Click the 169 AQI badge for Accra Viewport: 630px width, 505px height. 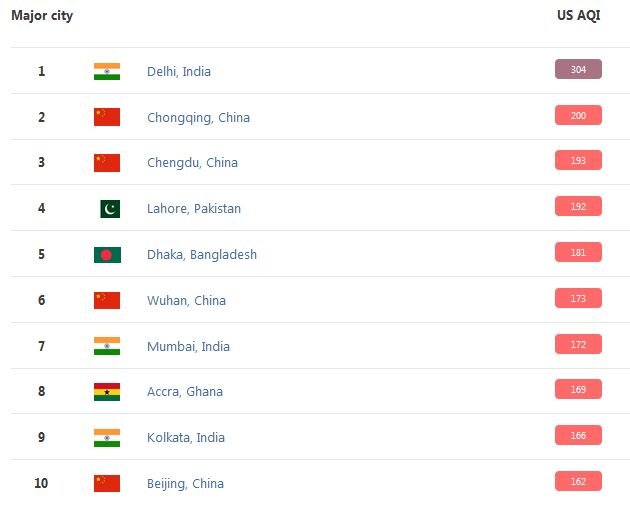pos(578,389)
